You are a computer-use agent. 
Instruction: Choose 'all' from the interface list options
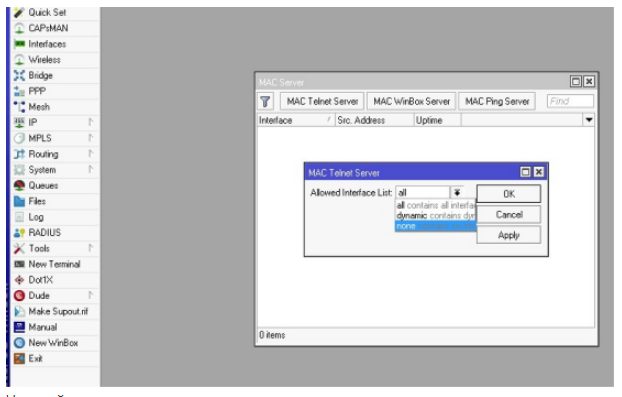pyautogui.click(x=436, y=205)
